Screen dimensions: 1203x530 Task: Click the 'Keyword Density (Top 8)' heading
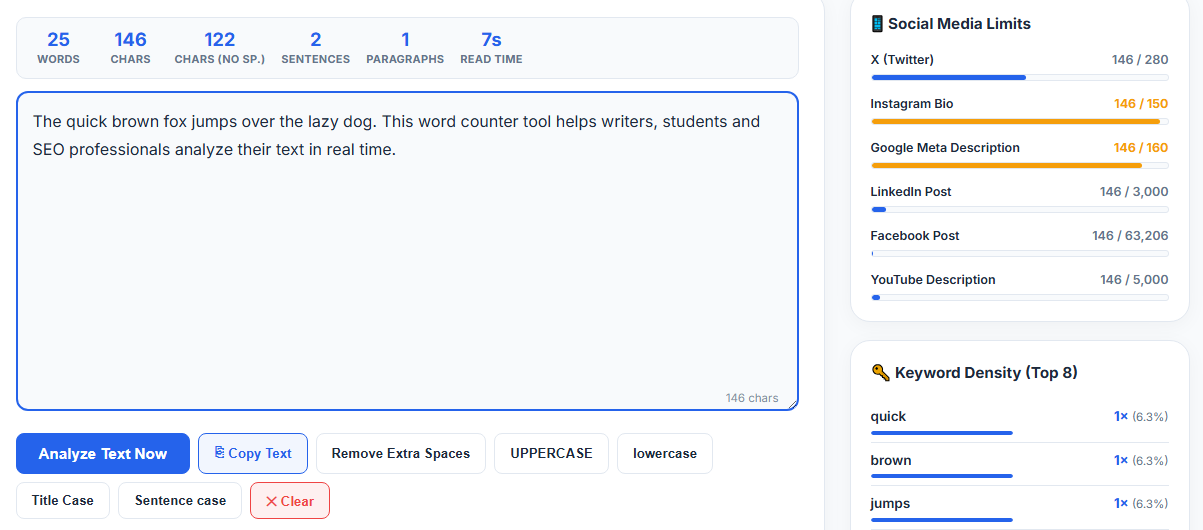(986, 372)
